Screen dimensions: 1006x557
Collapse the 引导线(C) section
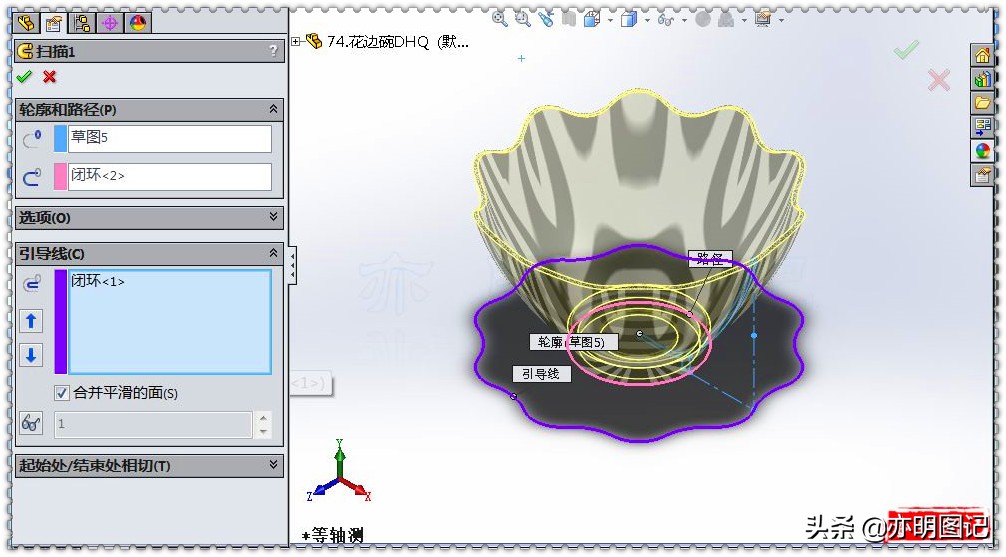click(273, 254)
